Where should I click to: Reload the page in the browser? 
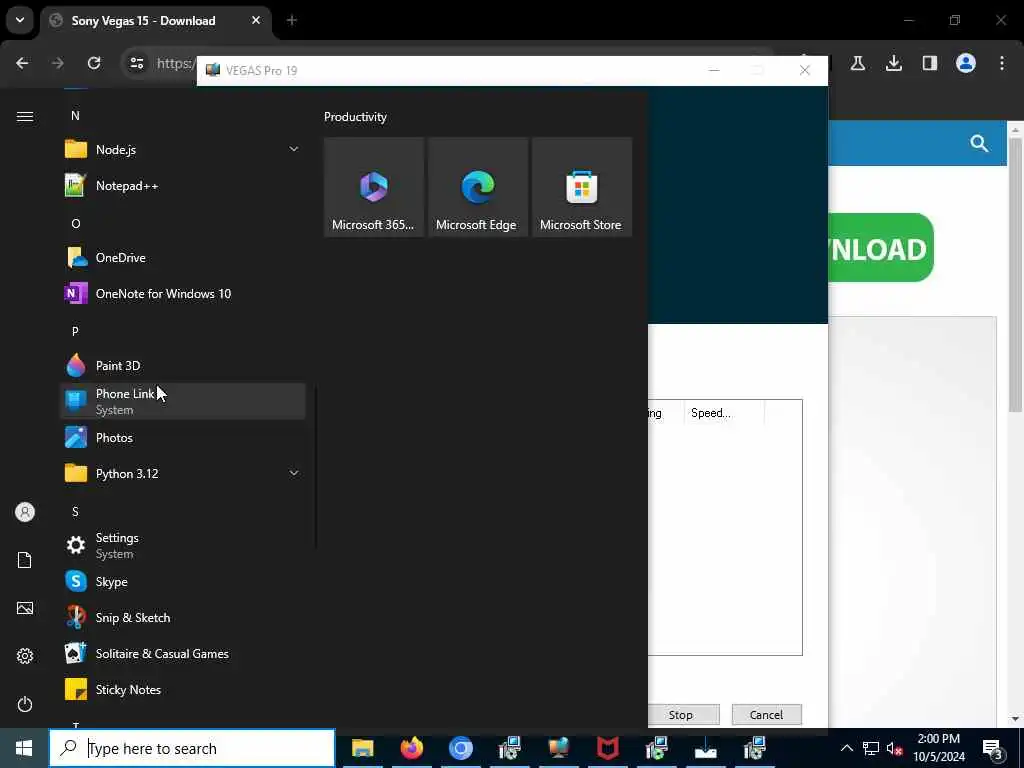point(94,63)
